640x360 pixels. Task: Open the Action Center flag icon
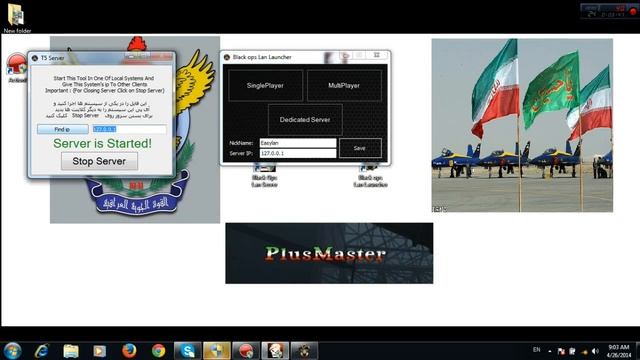point(561,351)
